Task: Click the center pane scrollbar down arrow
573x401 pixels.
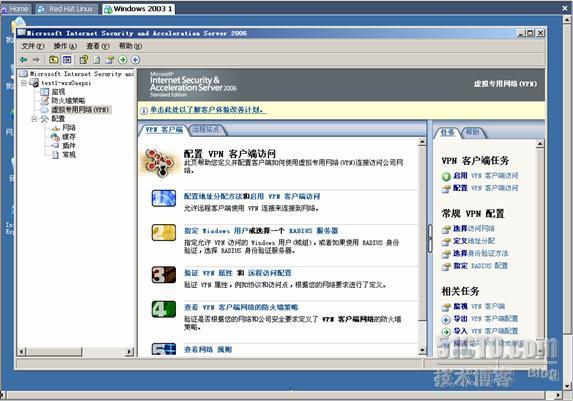Action: [x=422, y=351]
